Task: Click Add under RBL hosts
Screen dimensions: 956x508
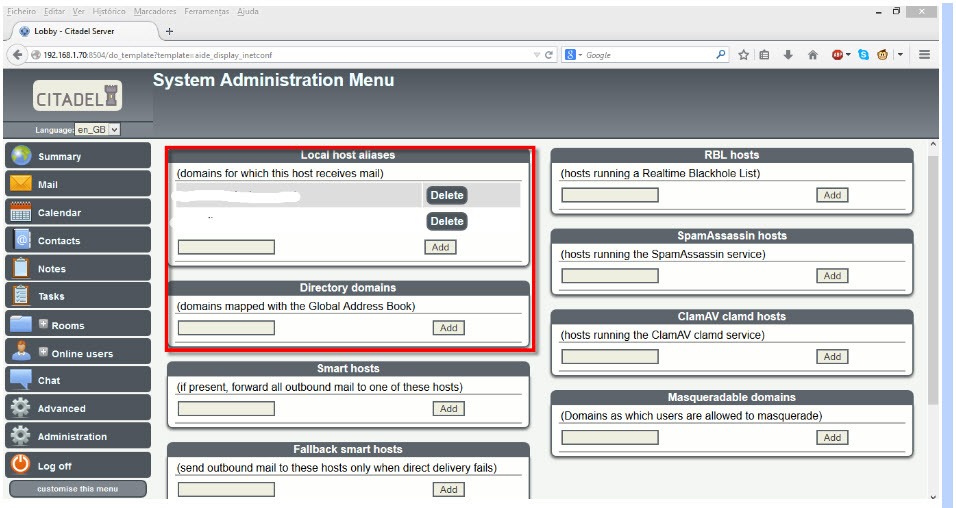Action: click(832, 195)
